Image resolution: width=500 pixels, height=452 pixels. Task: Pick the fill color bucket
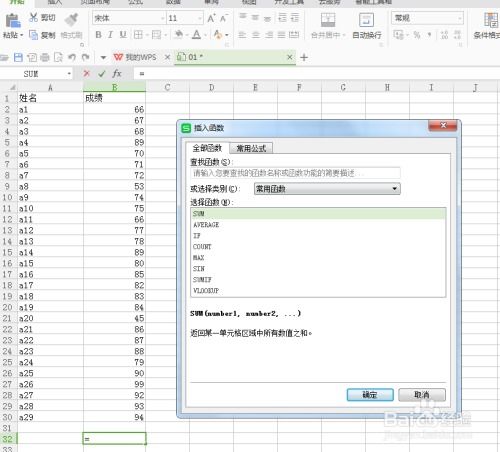pyautogui.click(x=179, y=35)
